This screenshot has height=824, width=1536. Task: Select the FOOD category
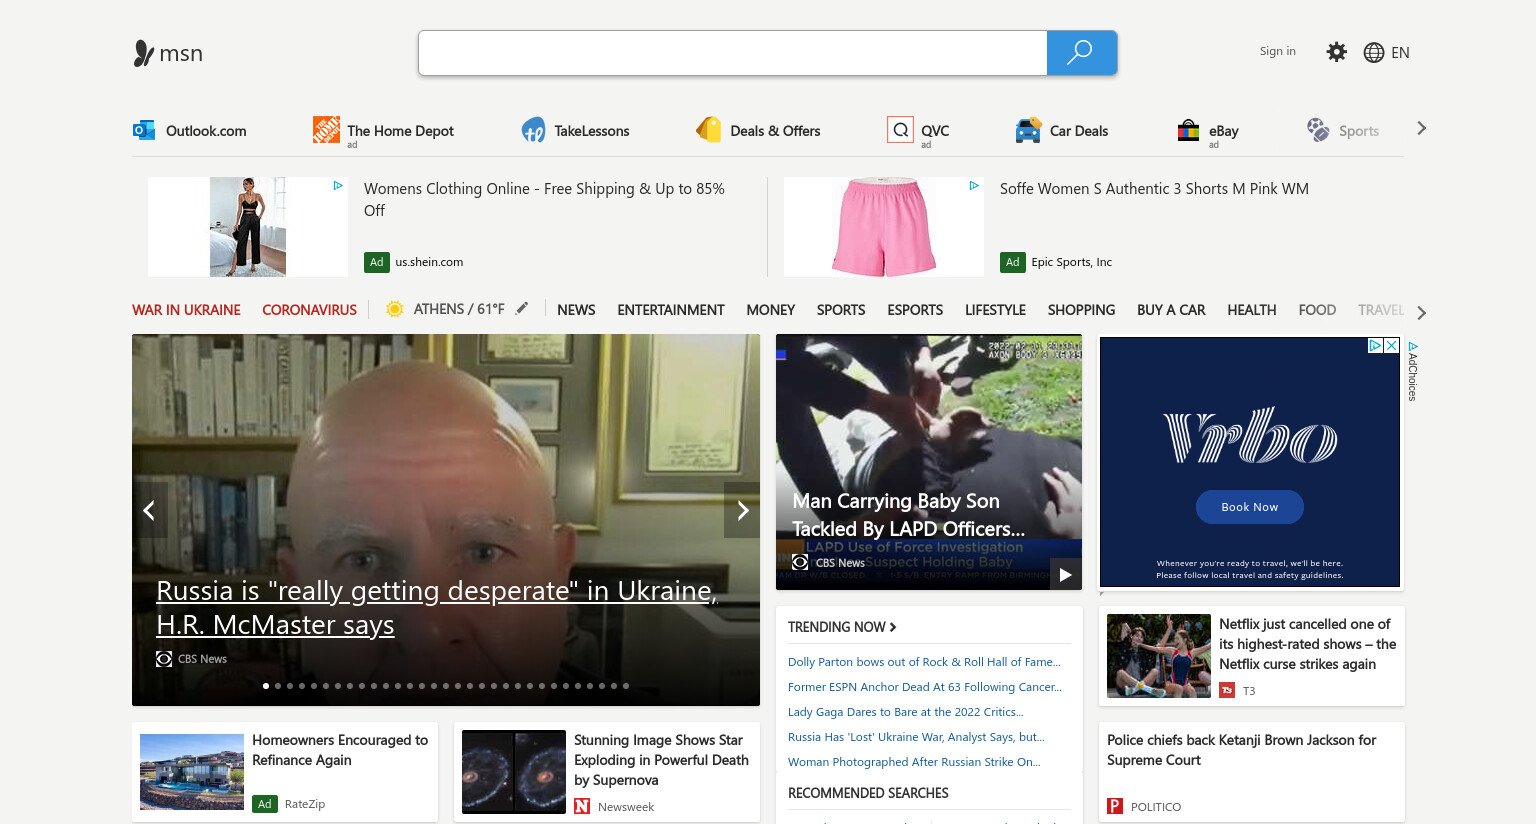1317,310
